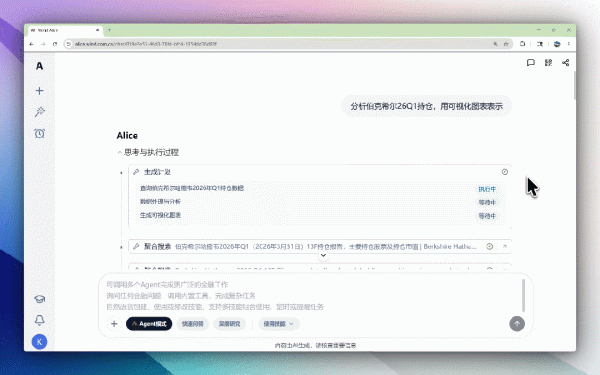Close the Wind Alice browser tab
Viewport: 600px width, 375px height.
tap(97, 30)
